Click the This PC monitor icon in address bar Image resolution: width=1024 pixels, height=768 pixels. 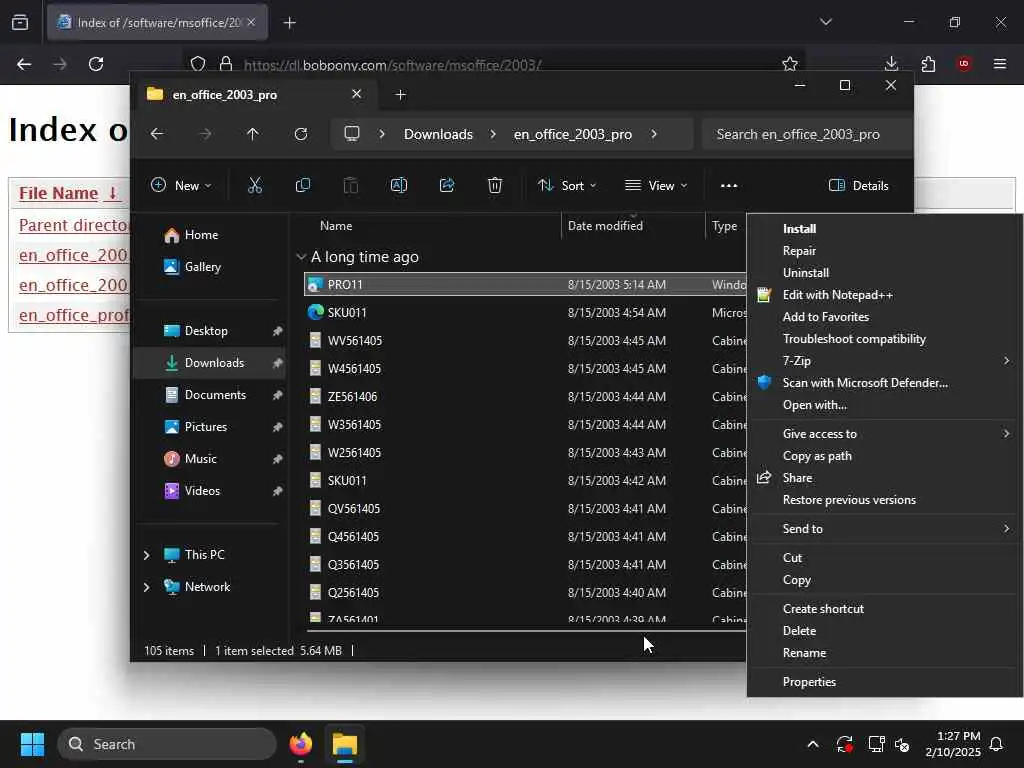point(352,134)
